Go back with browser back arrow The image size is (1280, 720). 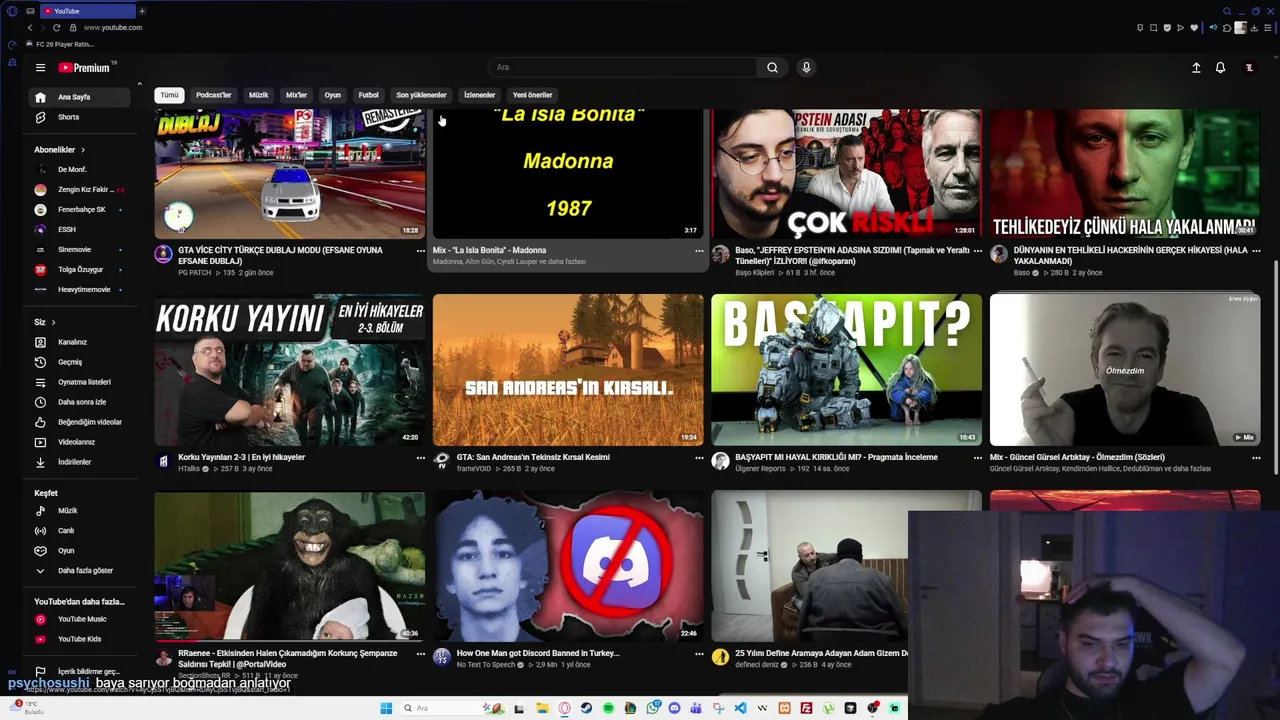tap(30, 28)
